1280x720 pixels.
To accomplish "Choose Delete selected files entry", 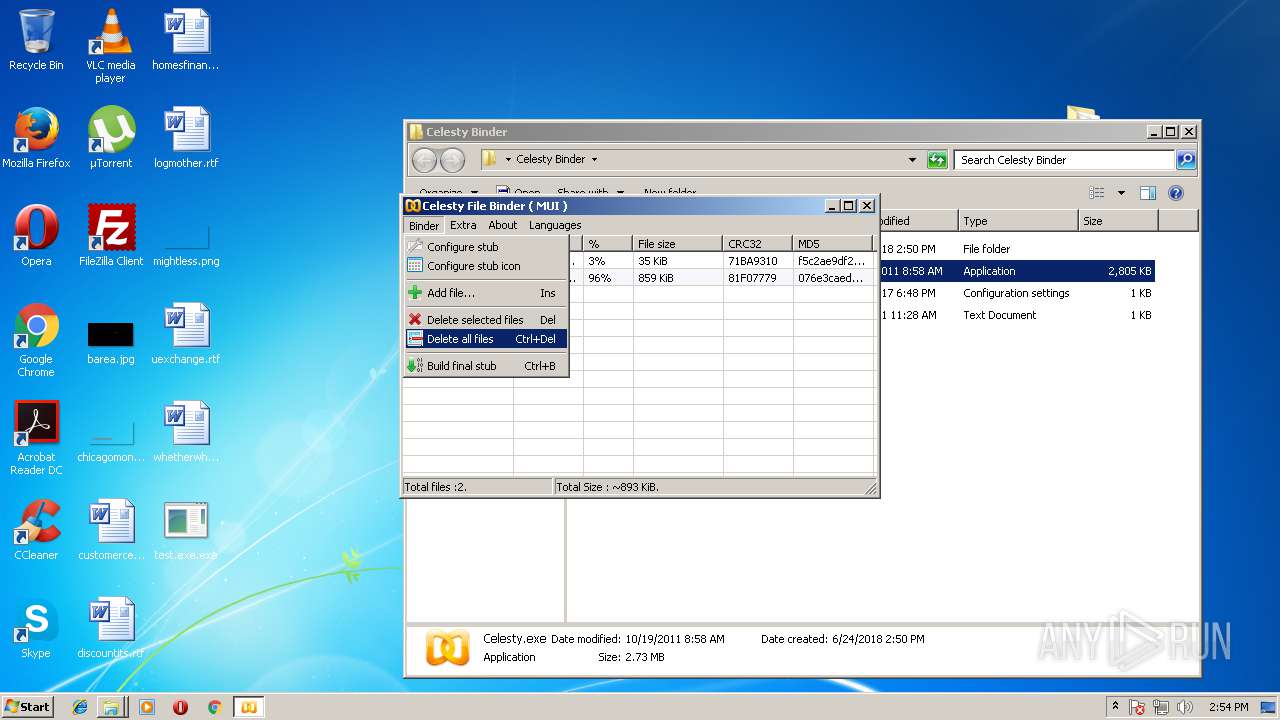I will (486, 320).
